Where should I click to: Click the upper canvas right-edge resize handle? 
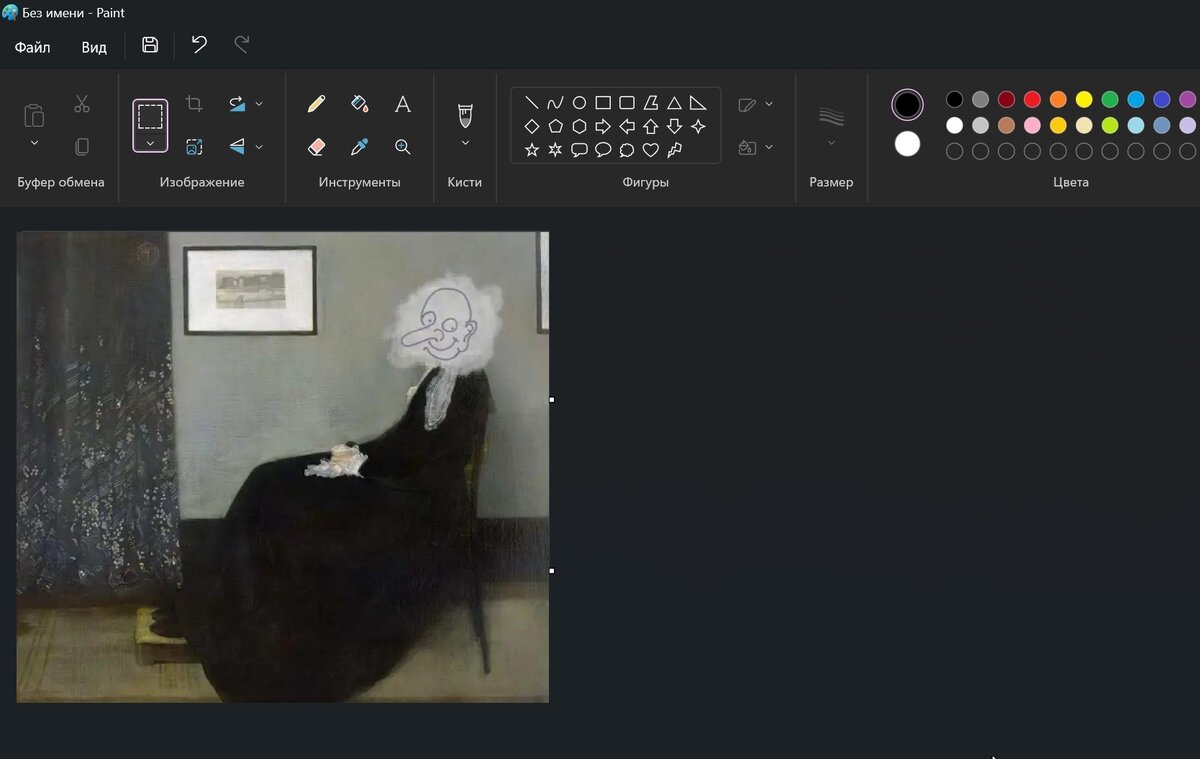tap(552, 400)
